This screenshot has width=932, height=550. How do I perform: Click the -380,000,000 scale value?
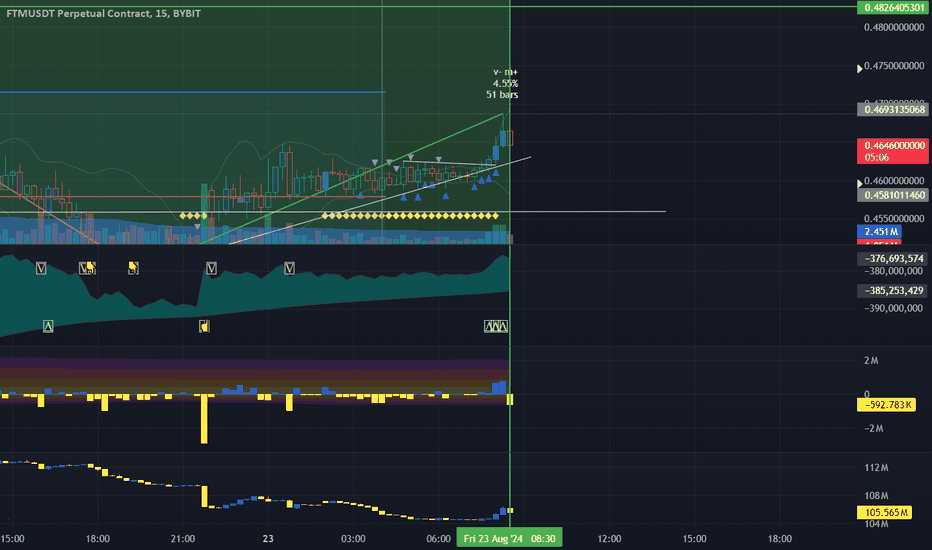point(893,271)
